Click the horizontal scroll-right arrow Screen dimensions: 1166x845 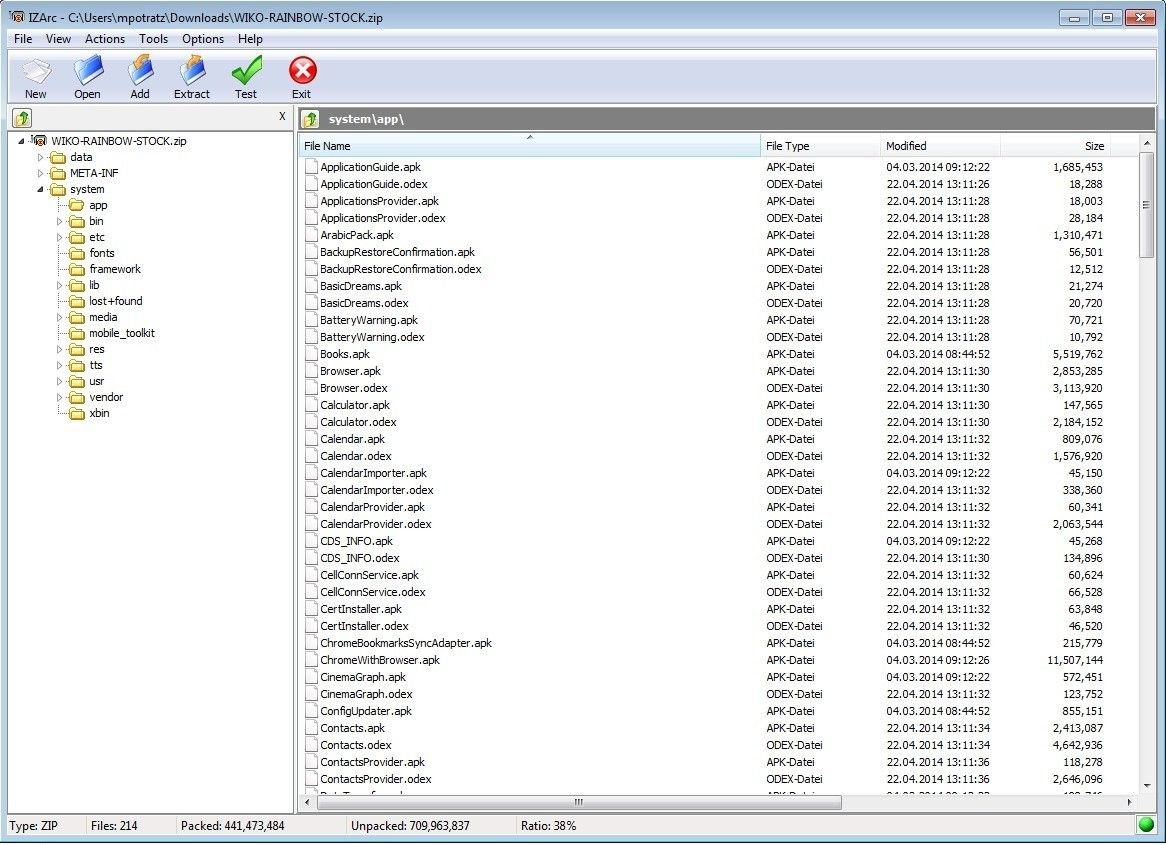[1129, 802]
